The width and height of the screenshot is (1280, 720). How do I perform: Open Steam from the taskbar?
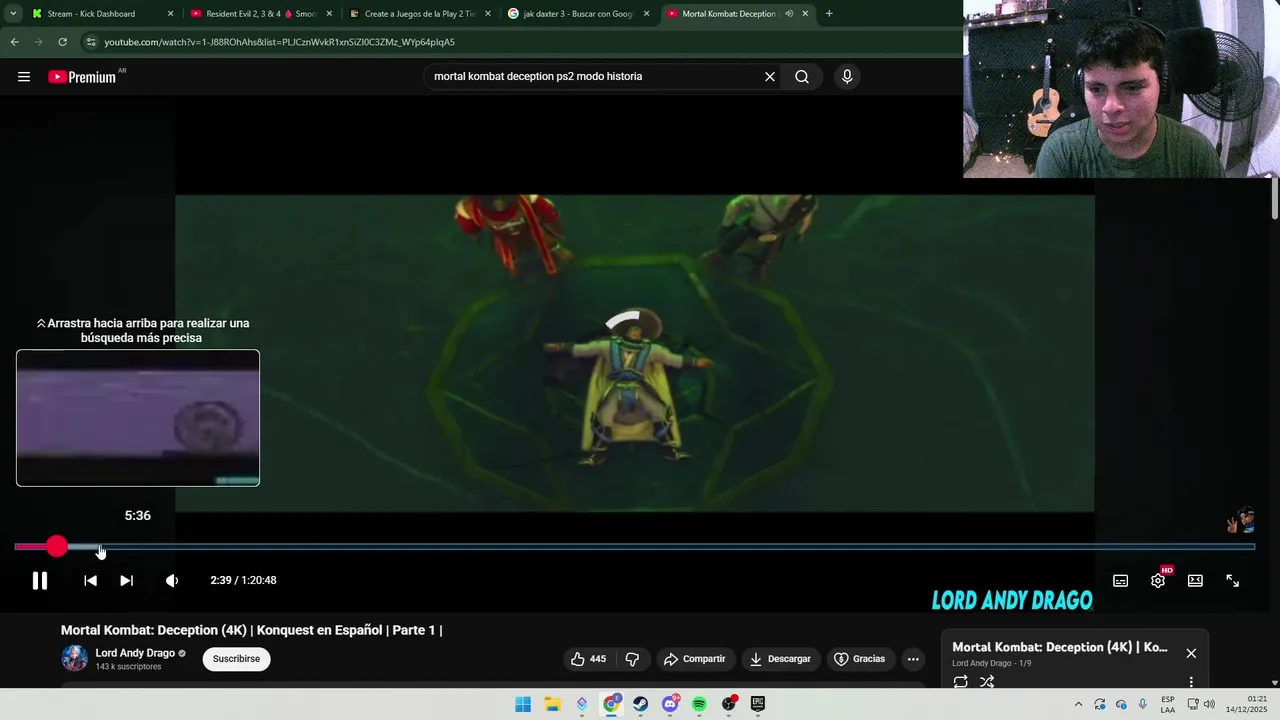coord(640,704)
